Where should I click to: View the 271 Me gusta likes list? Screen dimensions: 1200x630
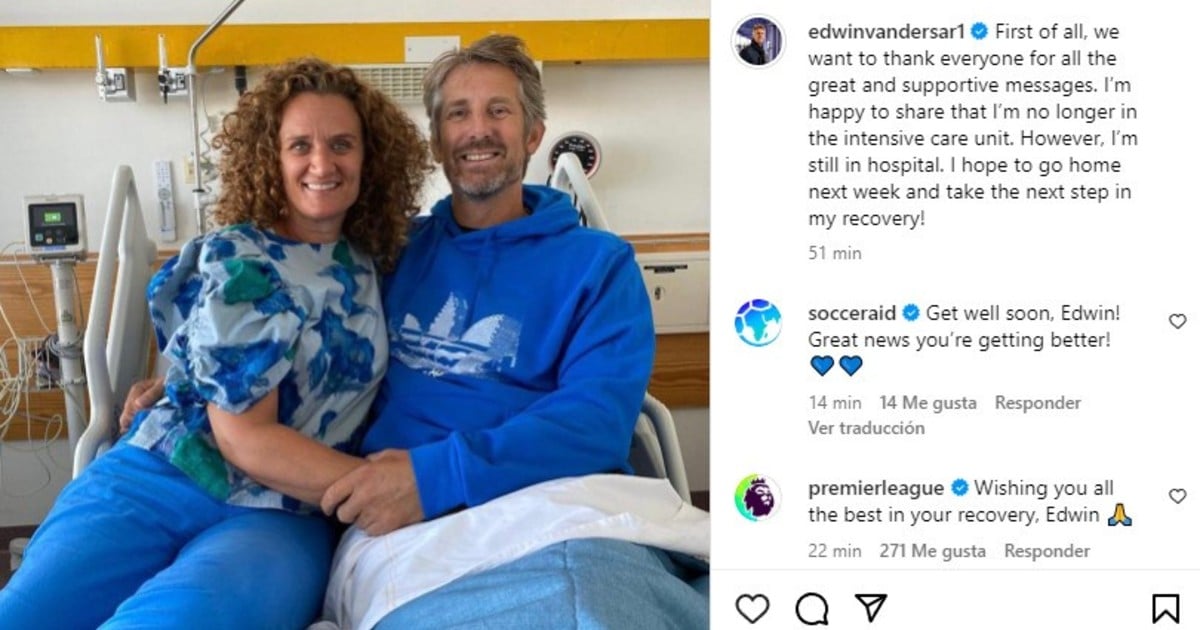click(x=932, y=551)
